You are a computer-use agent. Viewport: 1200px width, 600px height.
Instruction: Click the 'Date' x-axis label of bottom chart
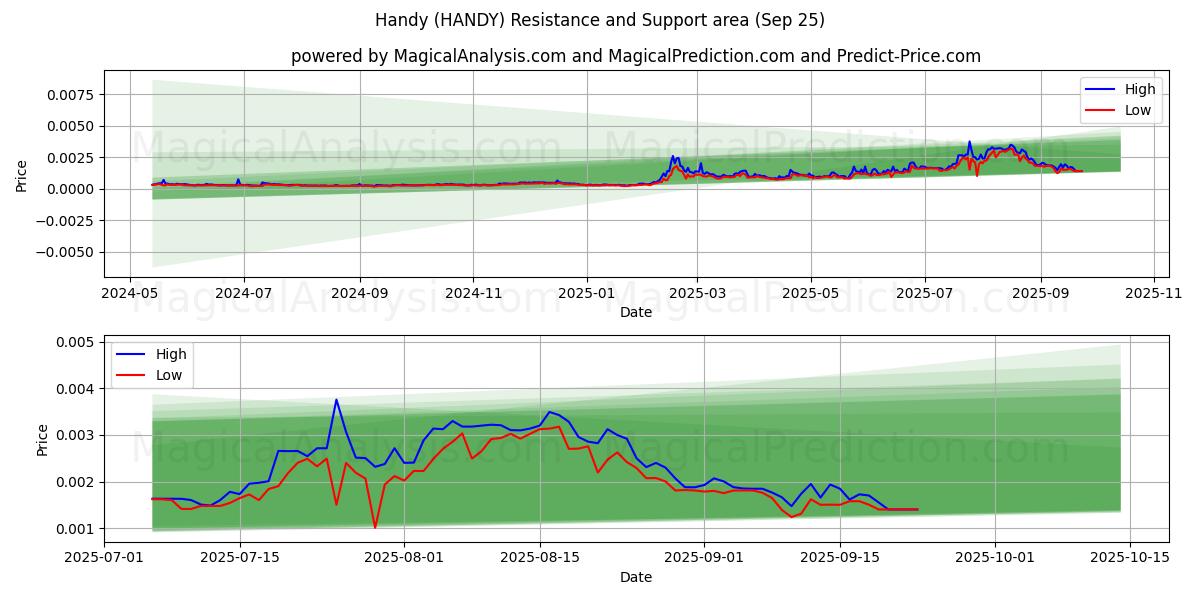coord(636,577)
